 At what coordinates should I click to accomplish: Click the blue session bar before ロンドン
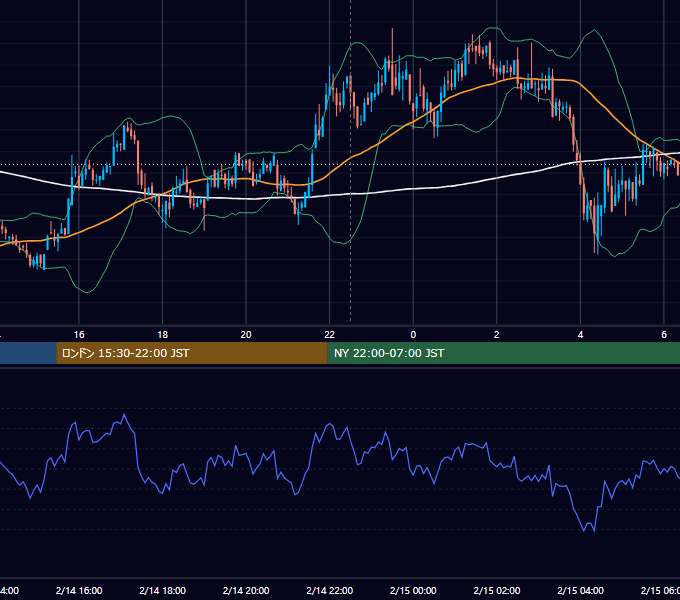[x=28, y=353]
